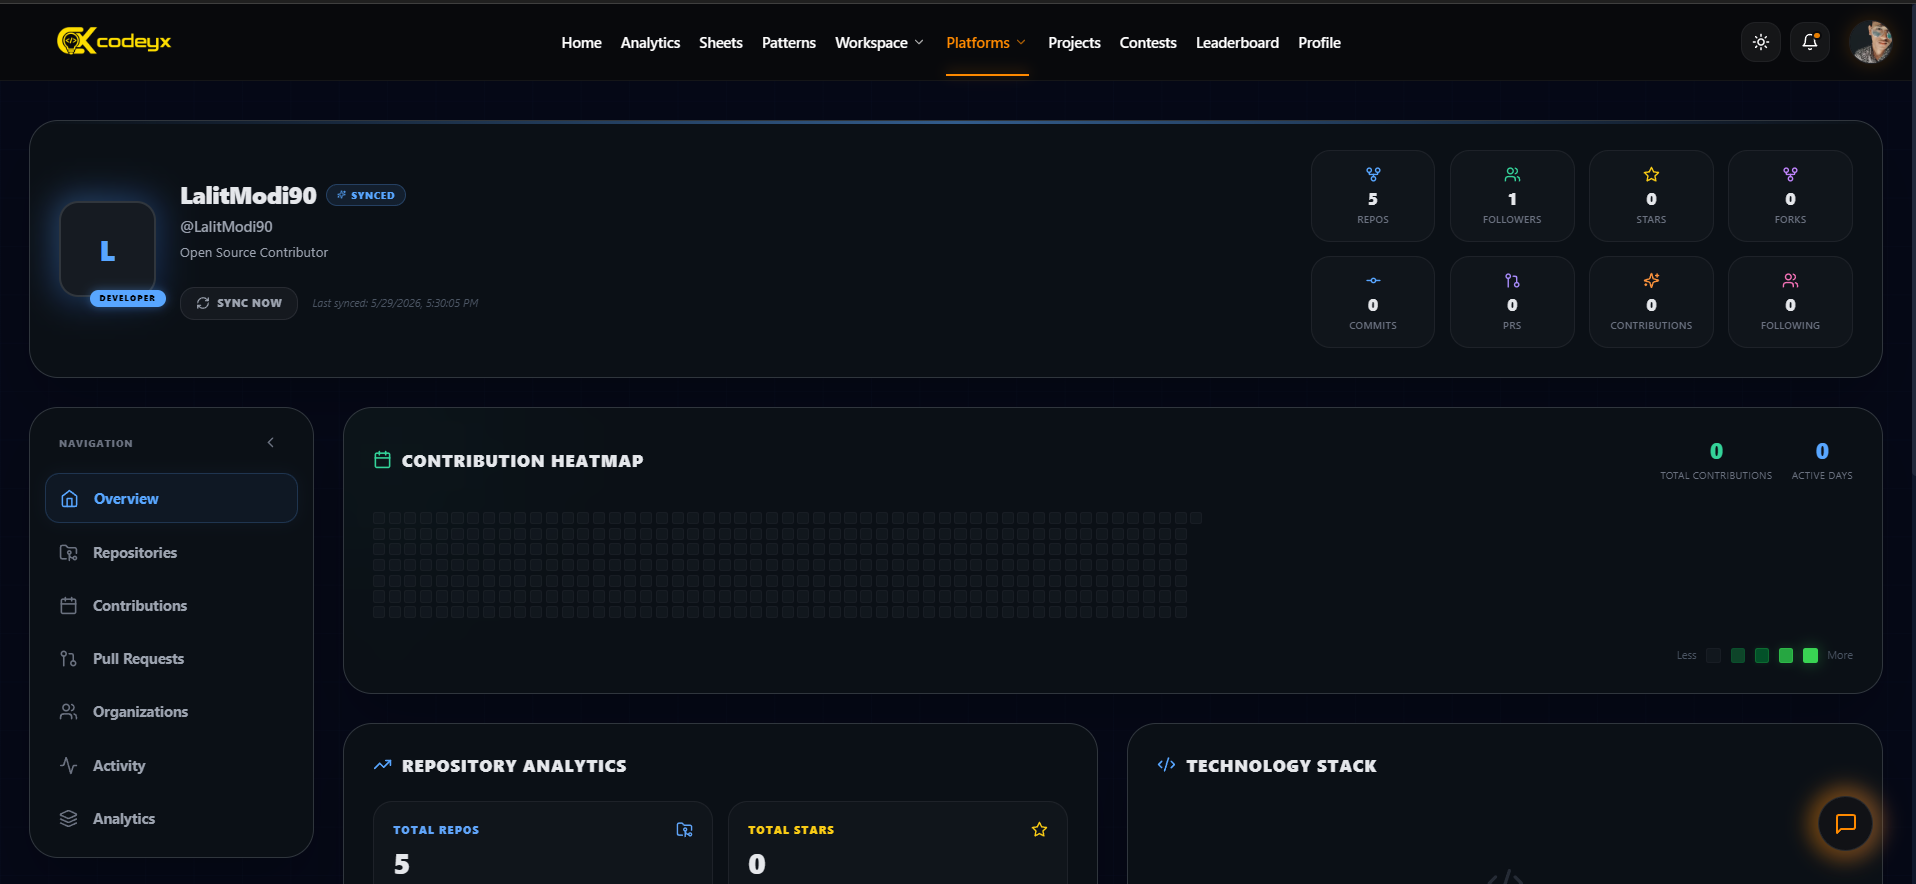Image resolution: width=1916 pixels, height=884 pixels.
Task: Click the Stars stat card icon
Action: tap(1651, 174)
